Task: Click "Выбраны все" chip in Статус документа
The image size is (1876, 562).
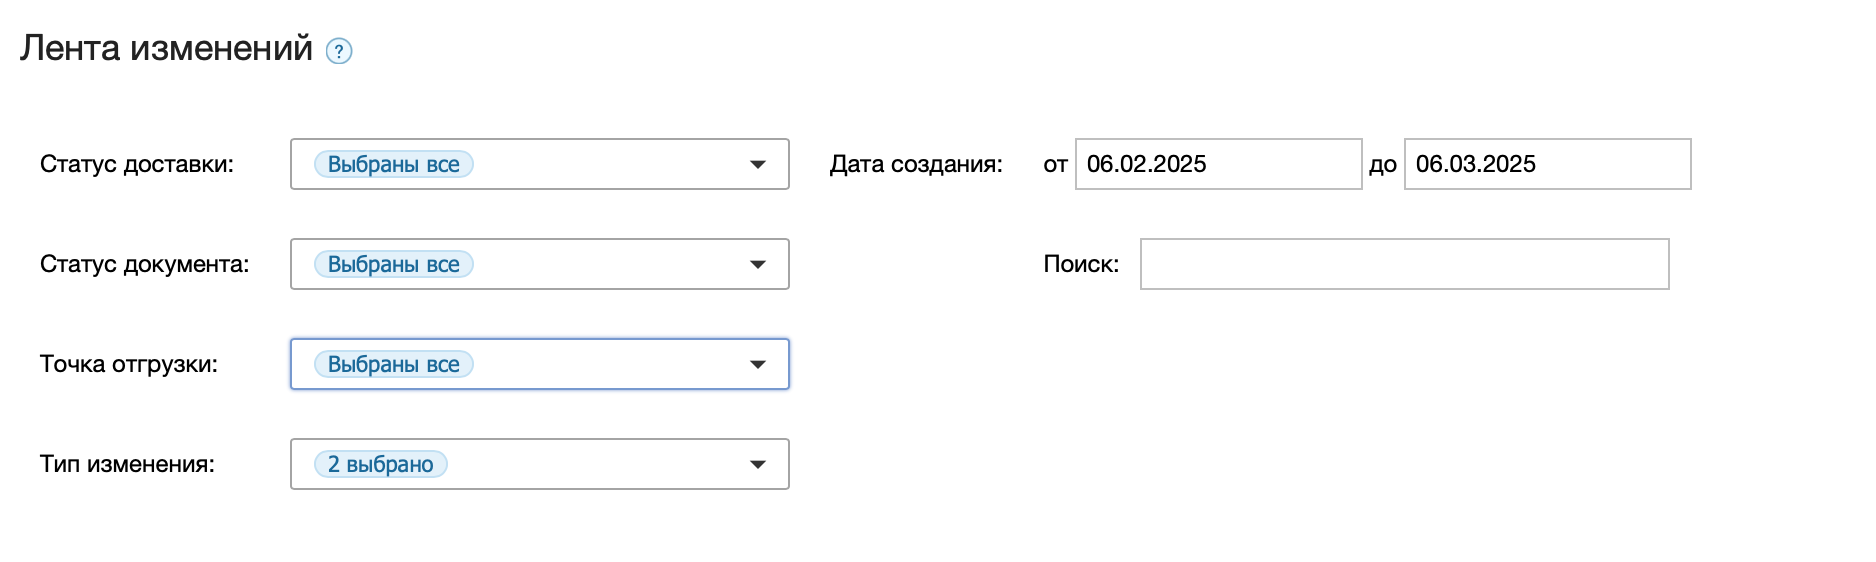Action: [394, 264]
